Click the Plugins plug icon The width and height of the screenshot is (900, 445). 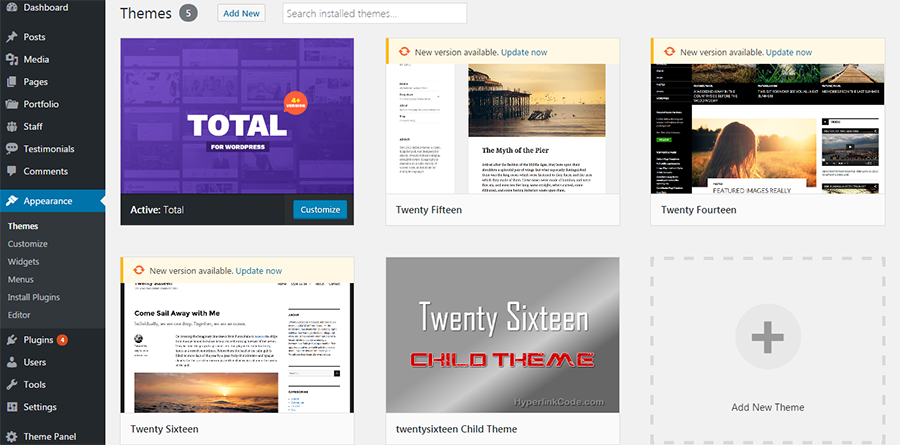pyautogui.click(x=11, y=340)
